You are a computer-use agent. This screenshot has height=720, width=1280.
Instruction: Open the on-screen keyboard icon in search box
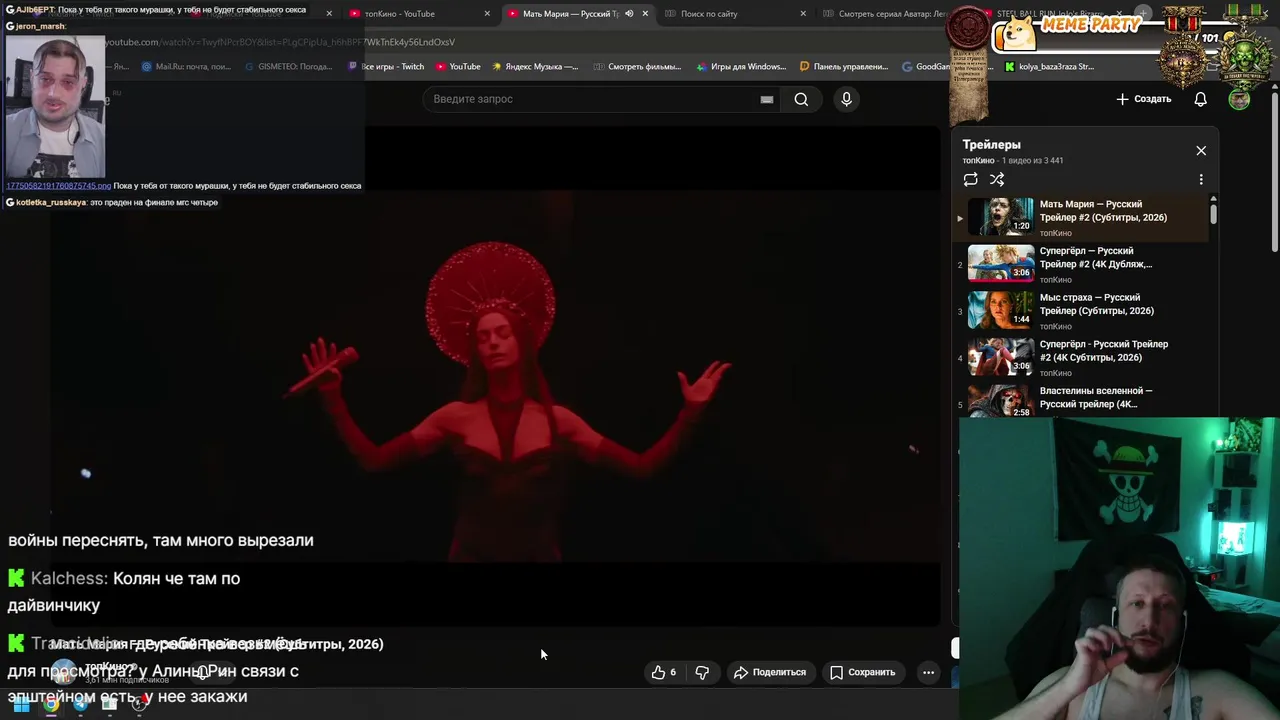767,99
